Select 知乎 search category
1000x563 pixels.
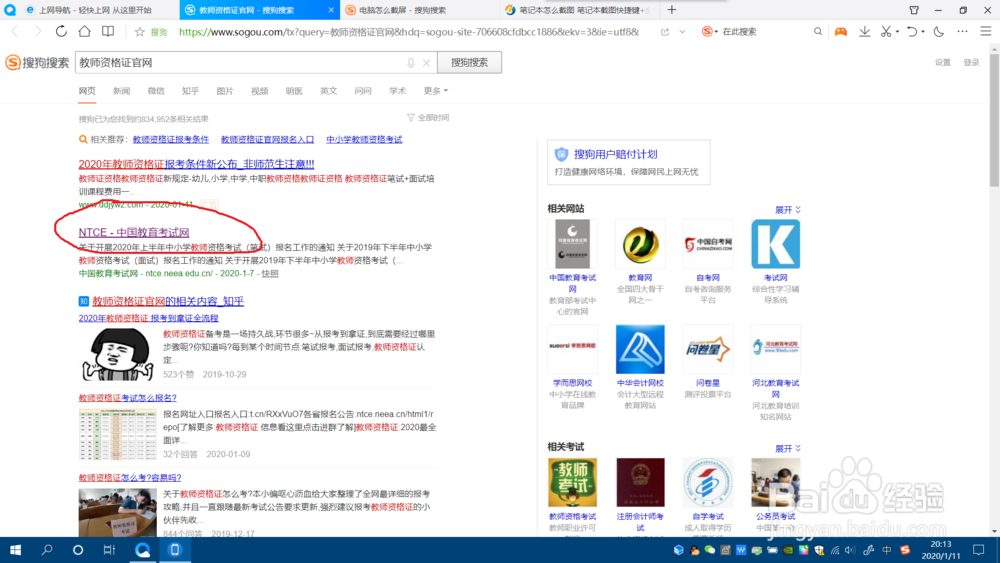(x=190, y=91)
